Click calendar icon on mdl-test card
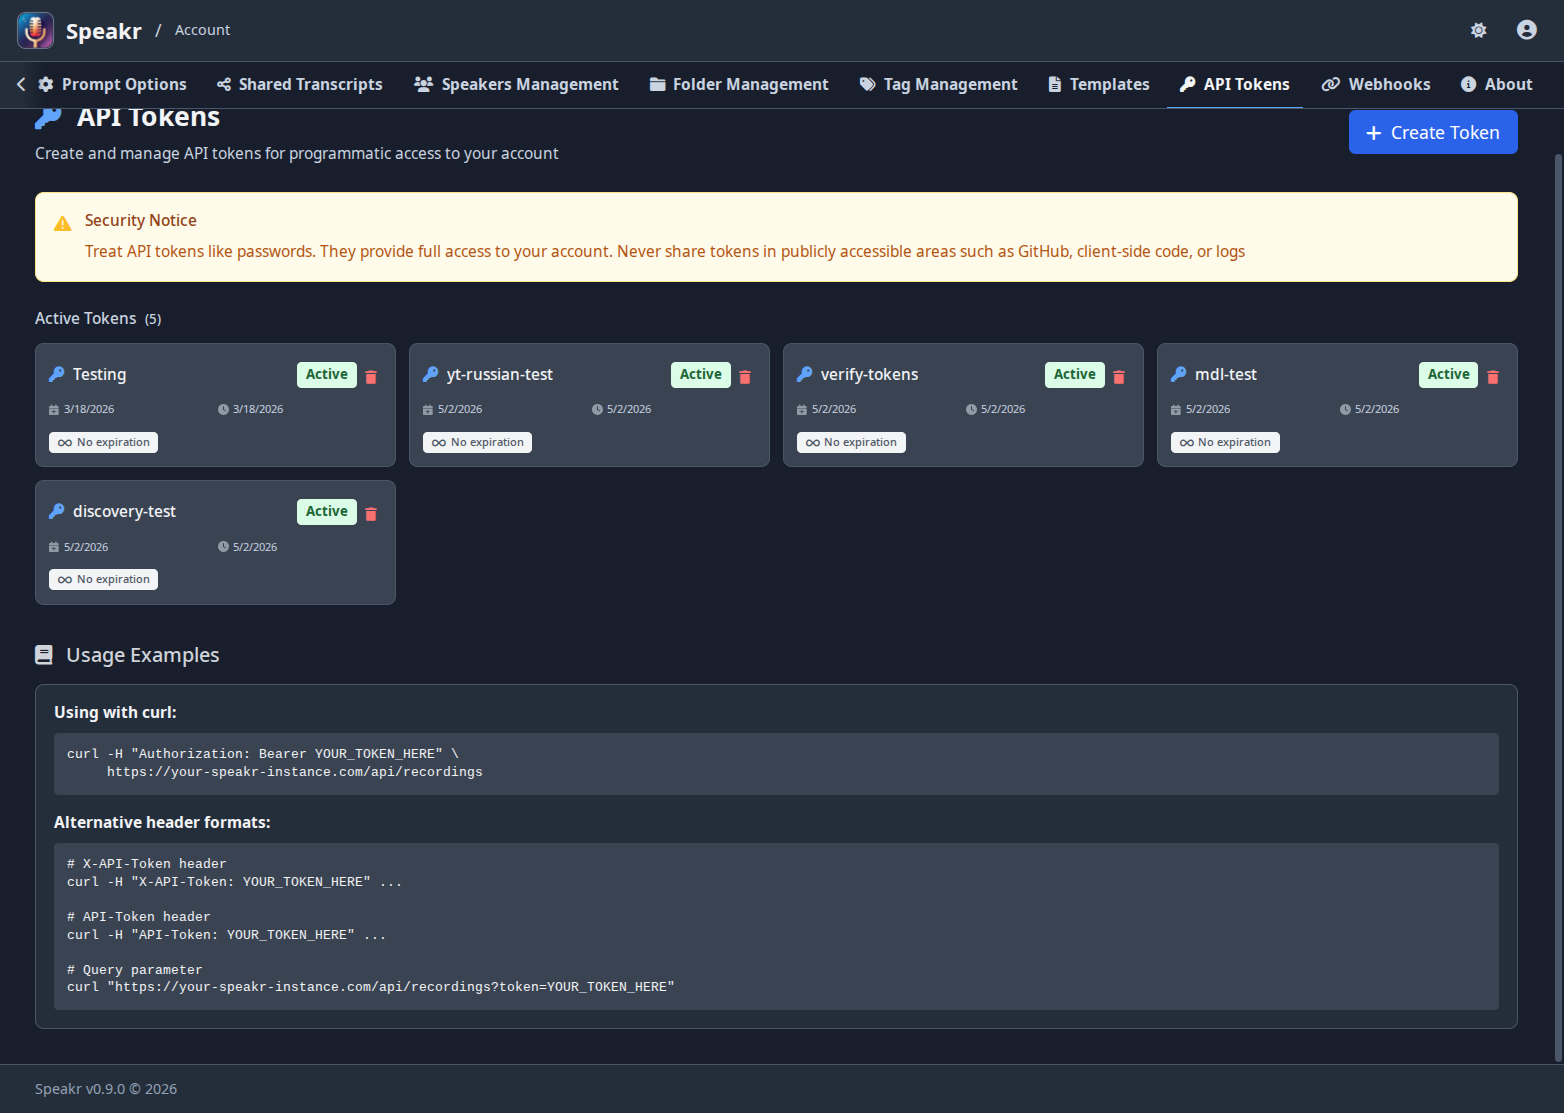 click(1176, 410)
